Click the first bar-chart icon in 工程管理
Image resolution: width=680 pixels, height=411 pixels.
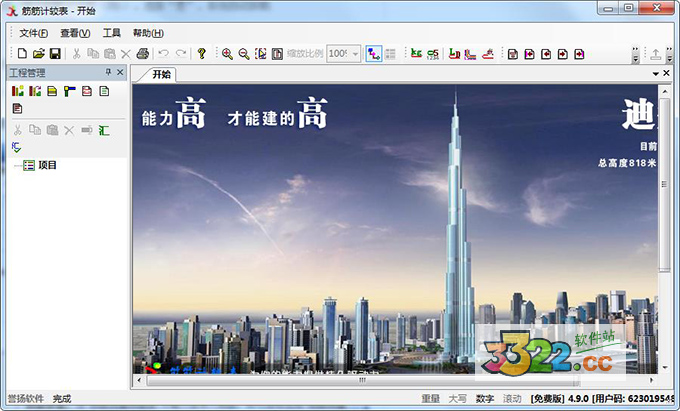(18, 91)
